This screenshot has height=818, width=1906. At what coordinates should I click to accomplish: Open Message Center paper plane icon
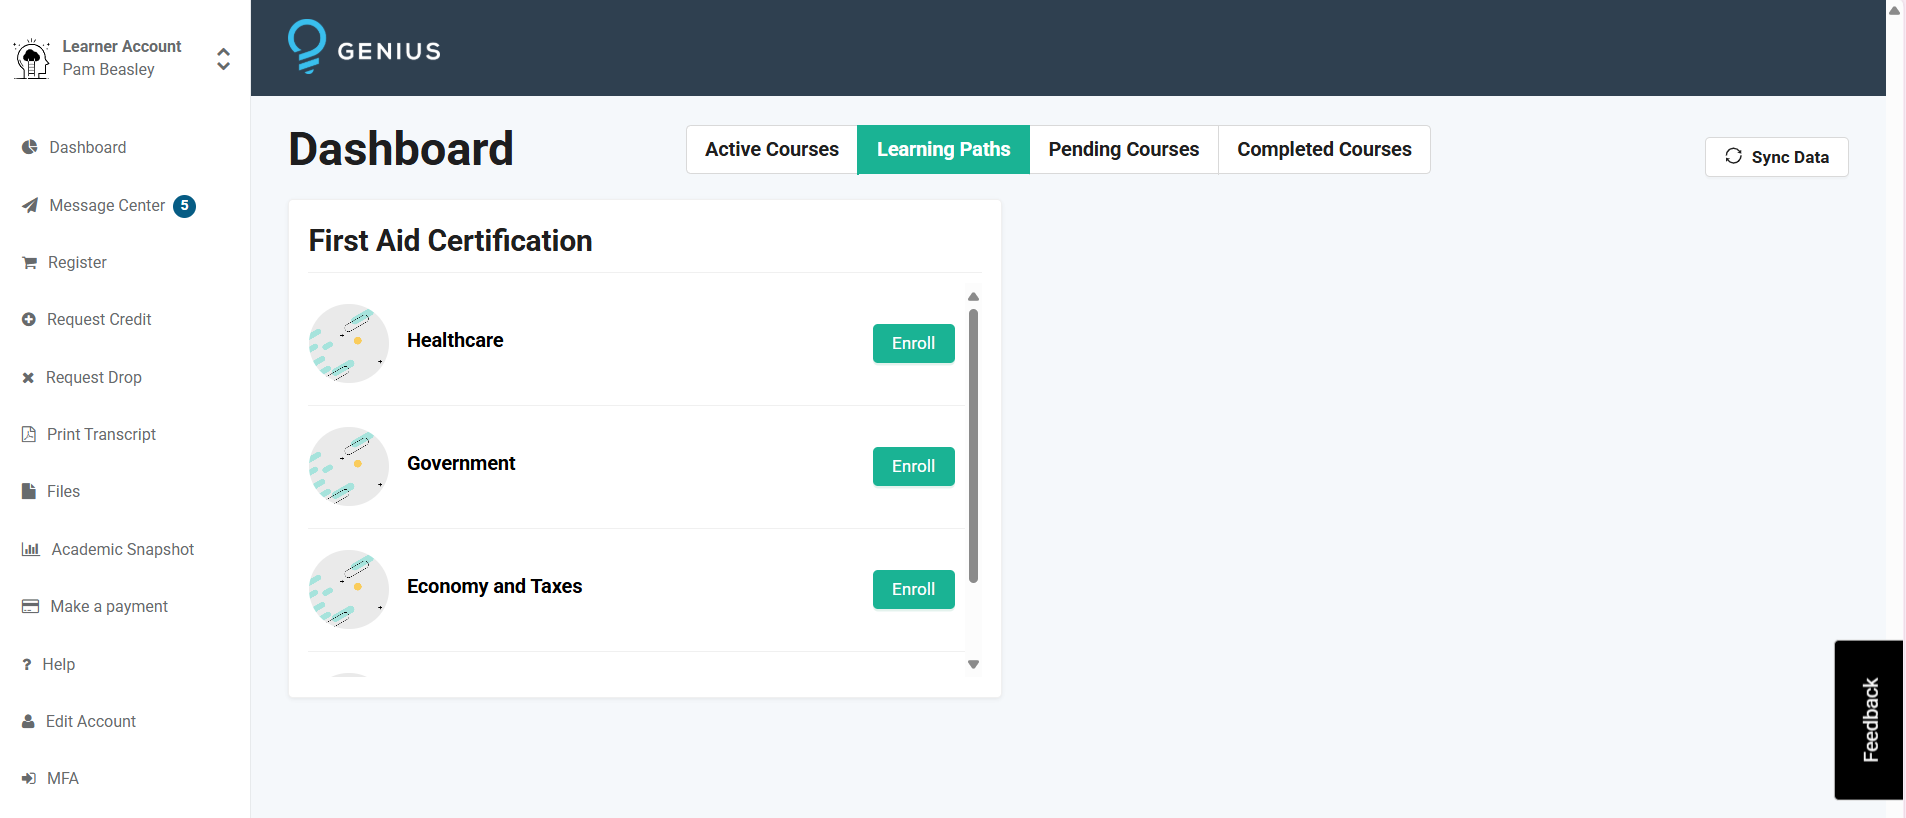pyautogui.click(x=29, y=205)
